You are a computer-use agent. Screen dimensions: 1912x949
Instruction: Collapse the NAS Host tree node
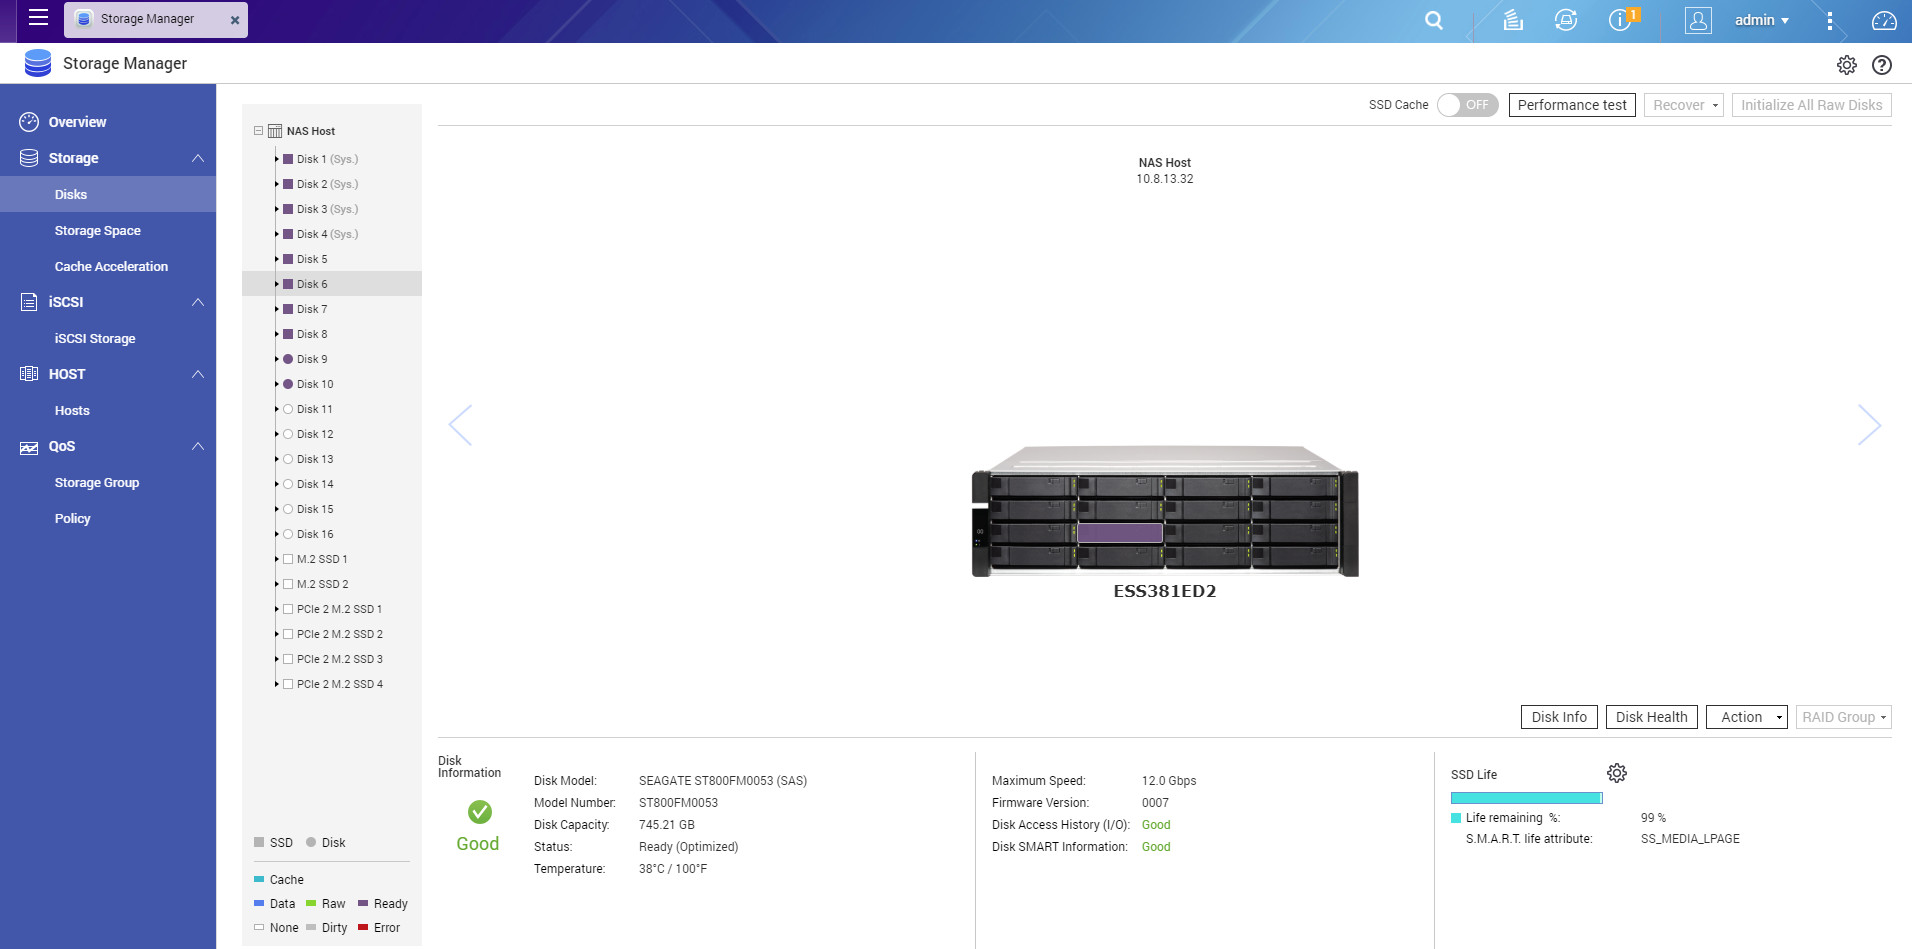(x=258, y=131)
